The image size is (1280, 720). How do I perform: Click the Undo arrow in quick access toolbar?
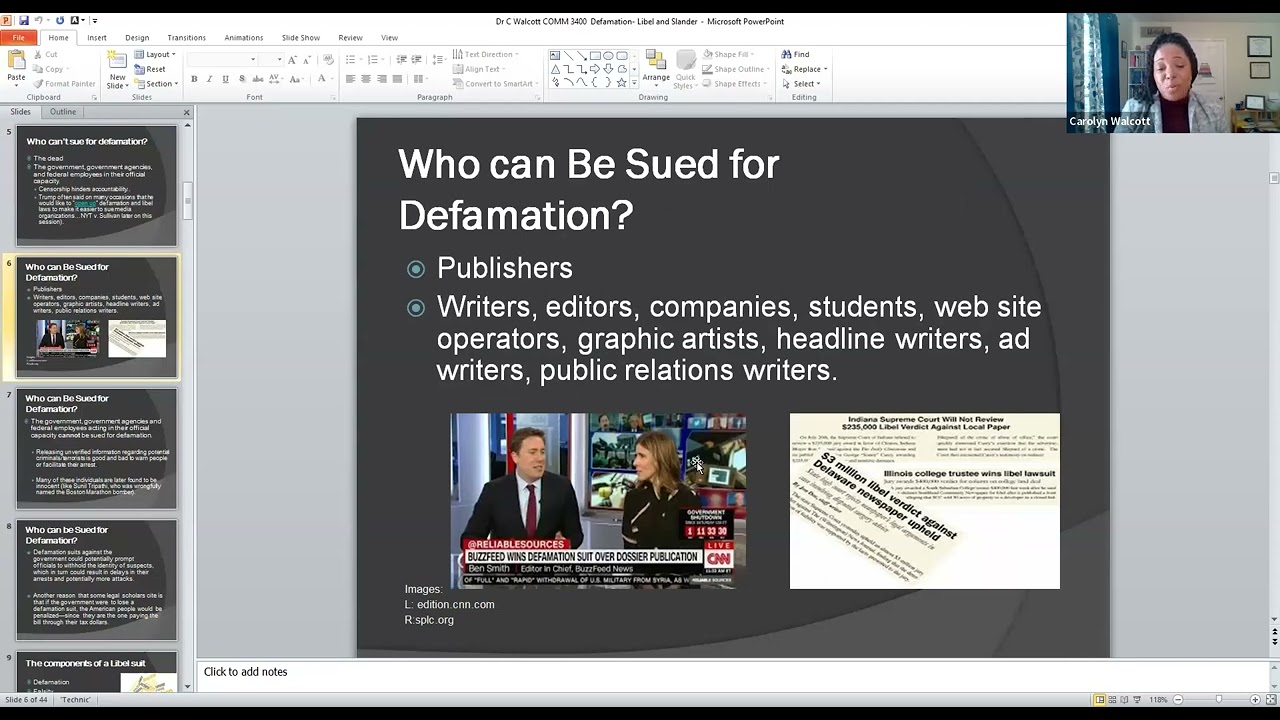coord(39,20)
